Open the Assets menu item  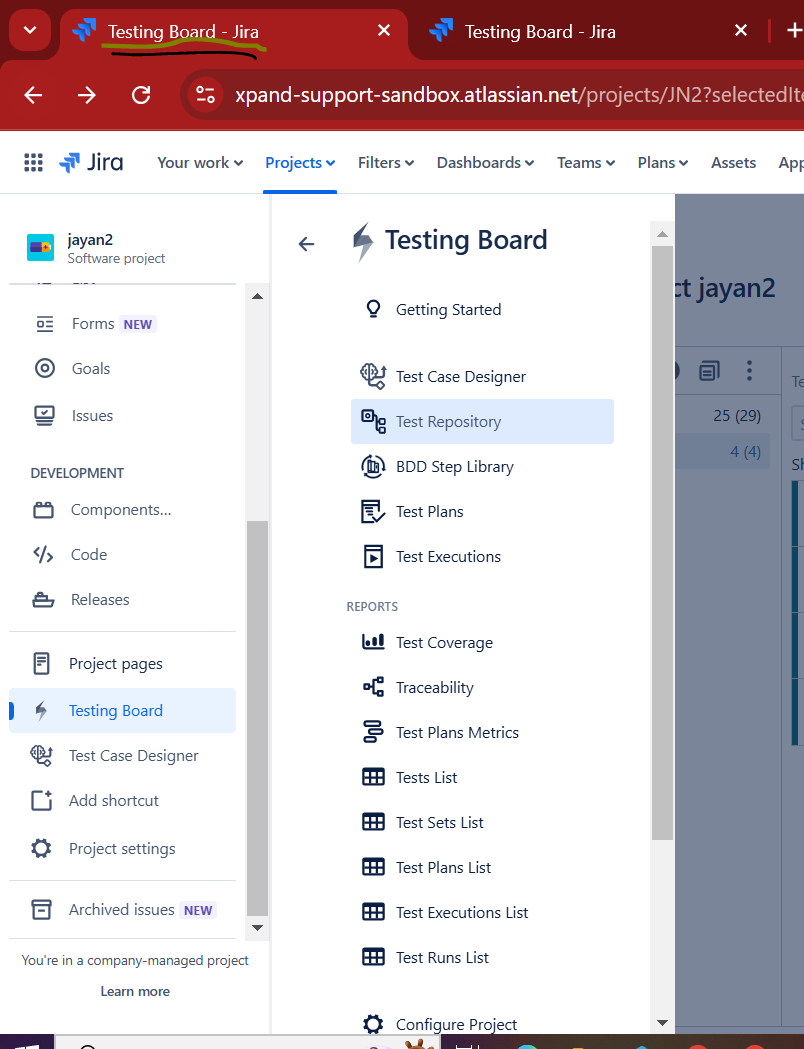733,163
